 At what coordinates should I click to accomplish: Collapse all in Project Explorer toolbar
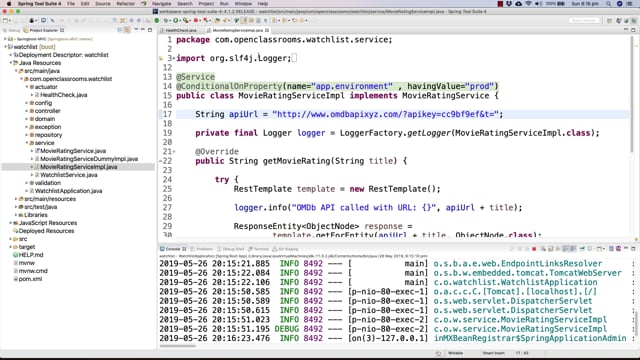(120, 30)
